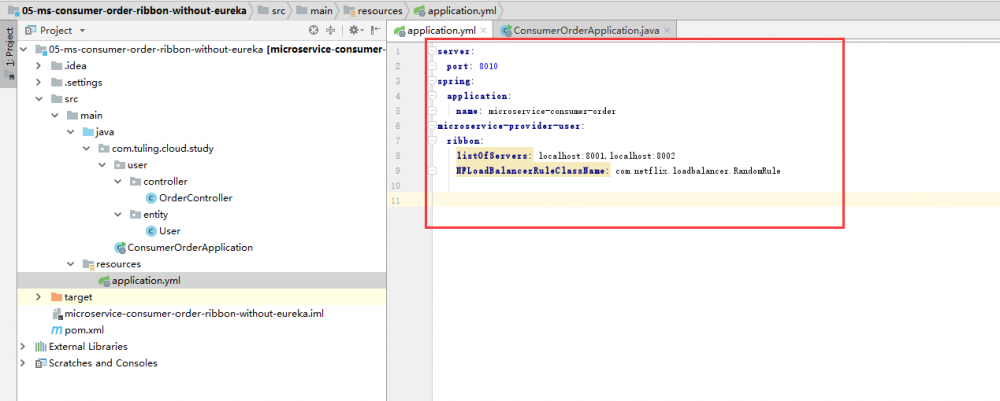Click localhost:8001,localhost:8002 server list value
Image resolution: width=1000 pixels, height=401 pixels.
click(x=607, y=156)
